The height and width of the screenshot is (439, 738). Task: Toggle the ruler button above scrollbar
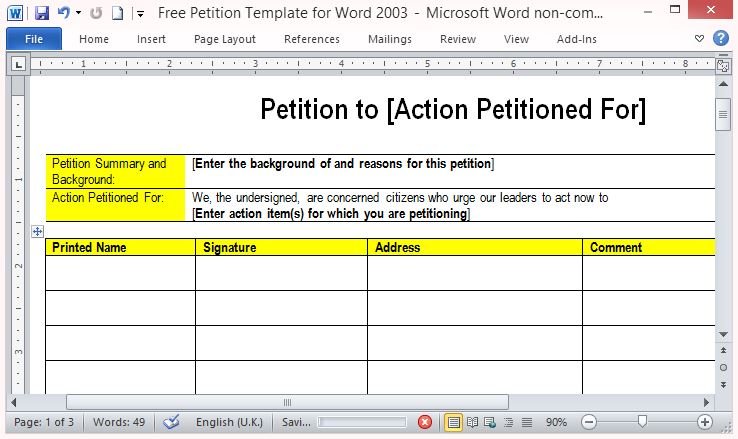pyautogui.click(x=723, y=65)
